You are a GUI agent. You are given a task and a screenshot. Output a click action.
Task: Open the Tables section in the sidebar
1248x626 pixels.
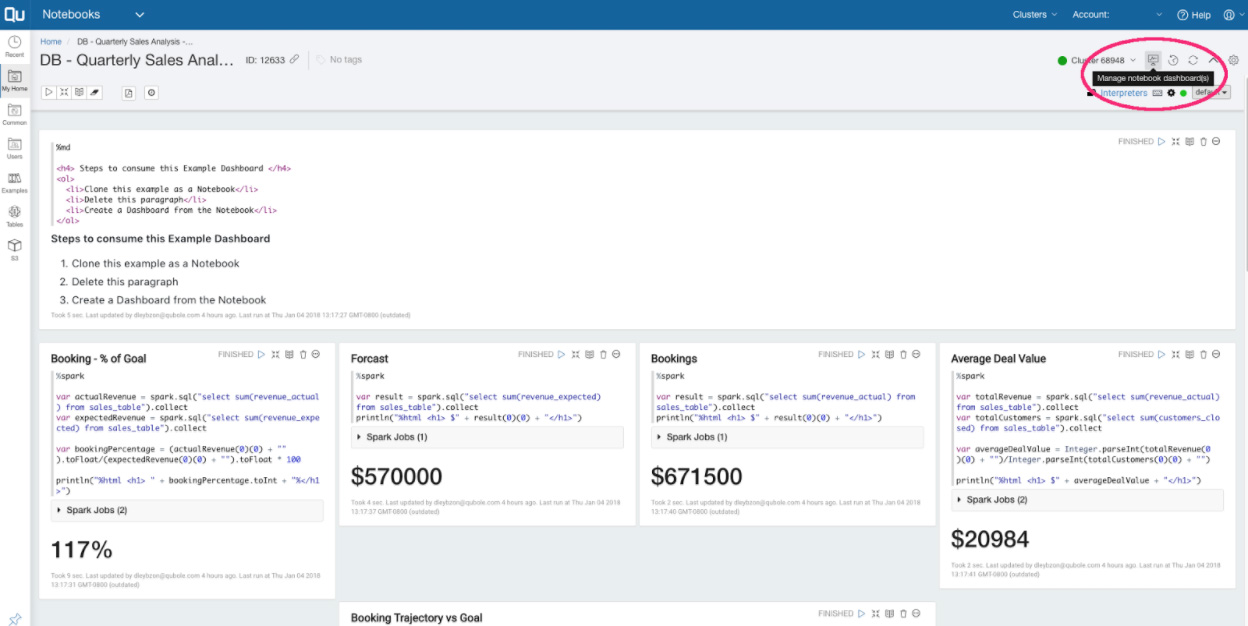tap(14, 213)
